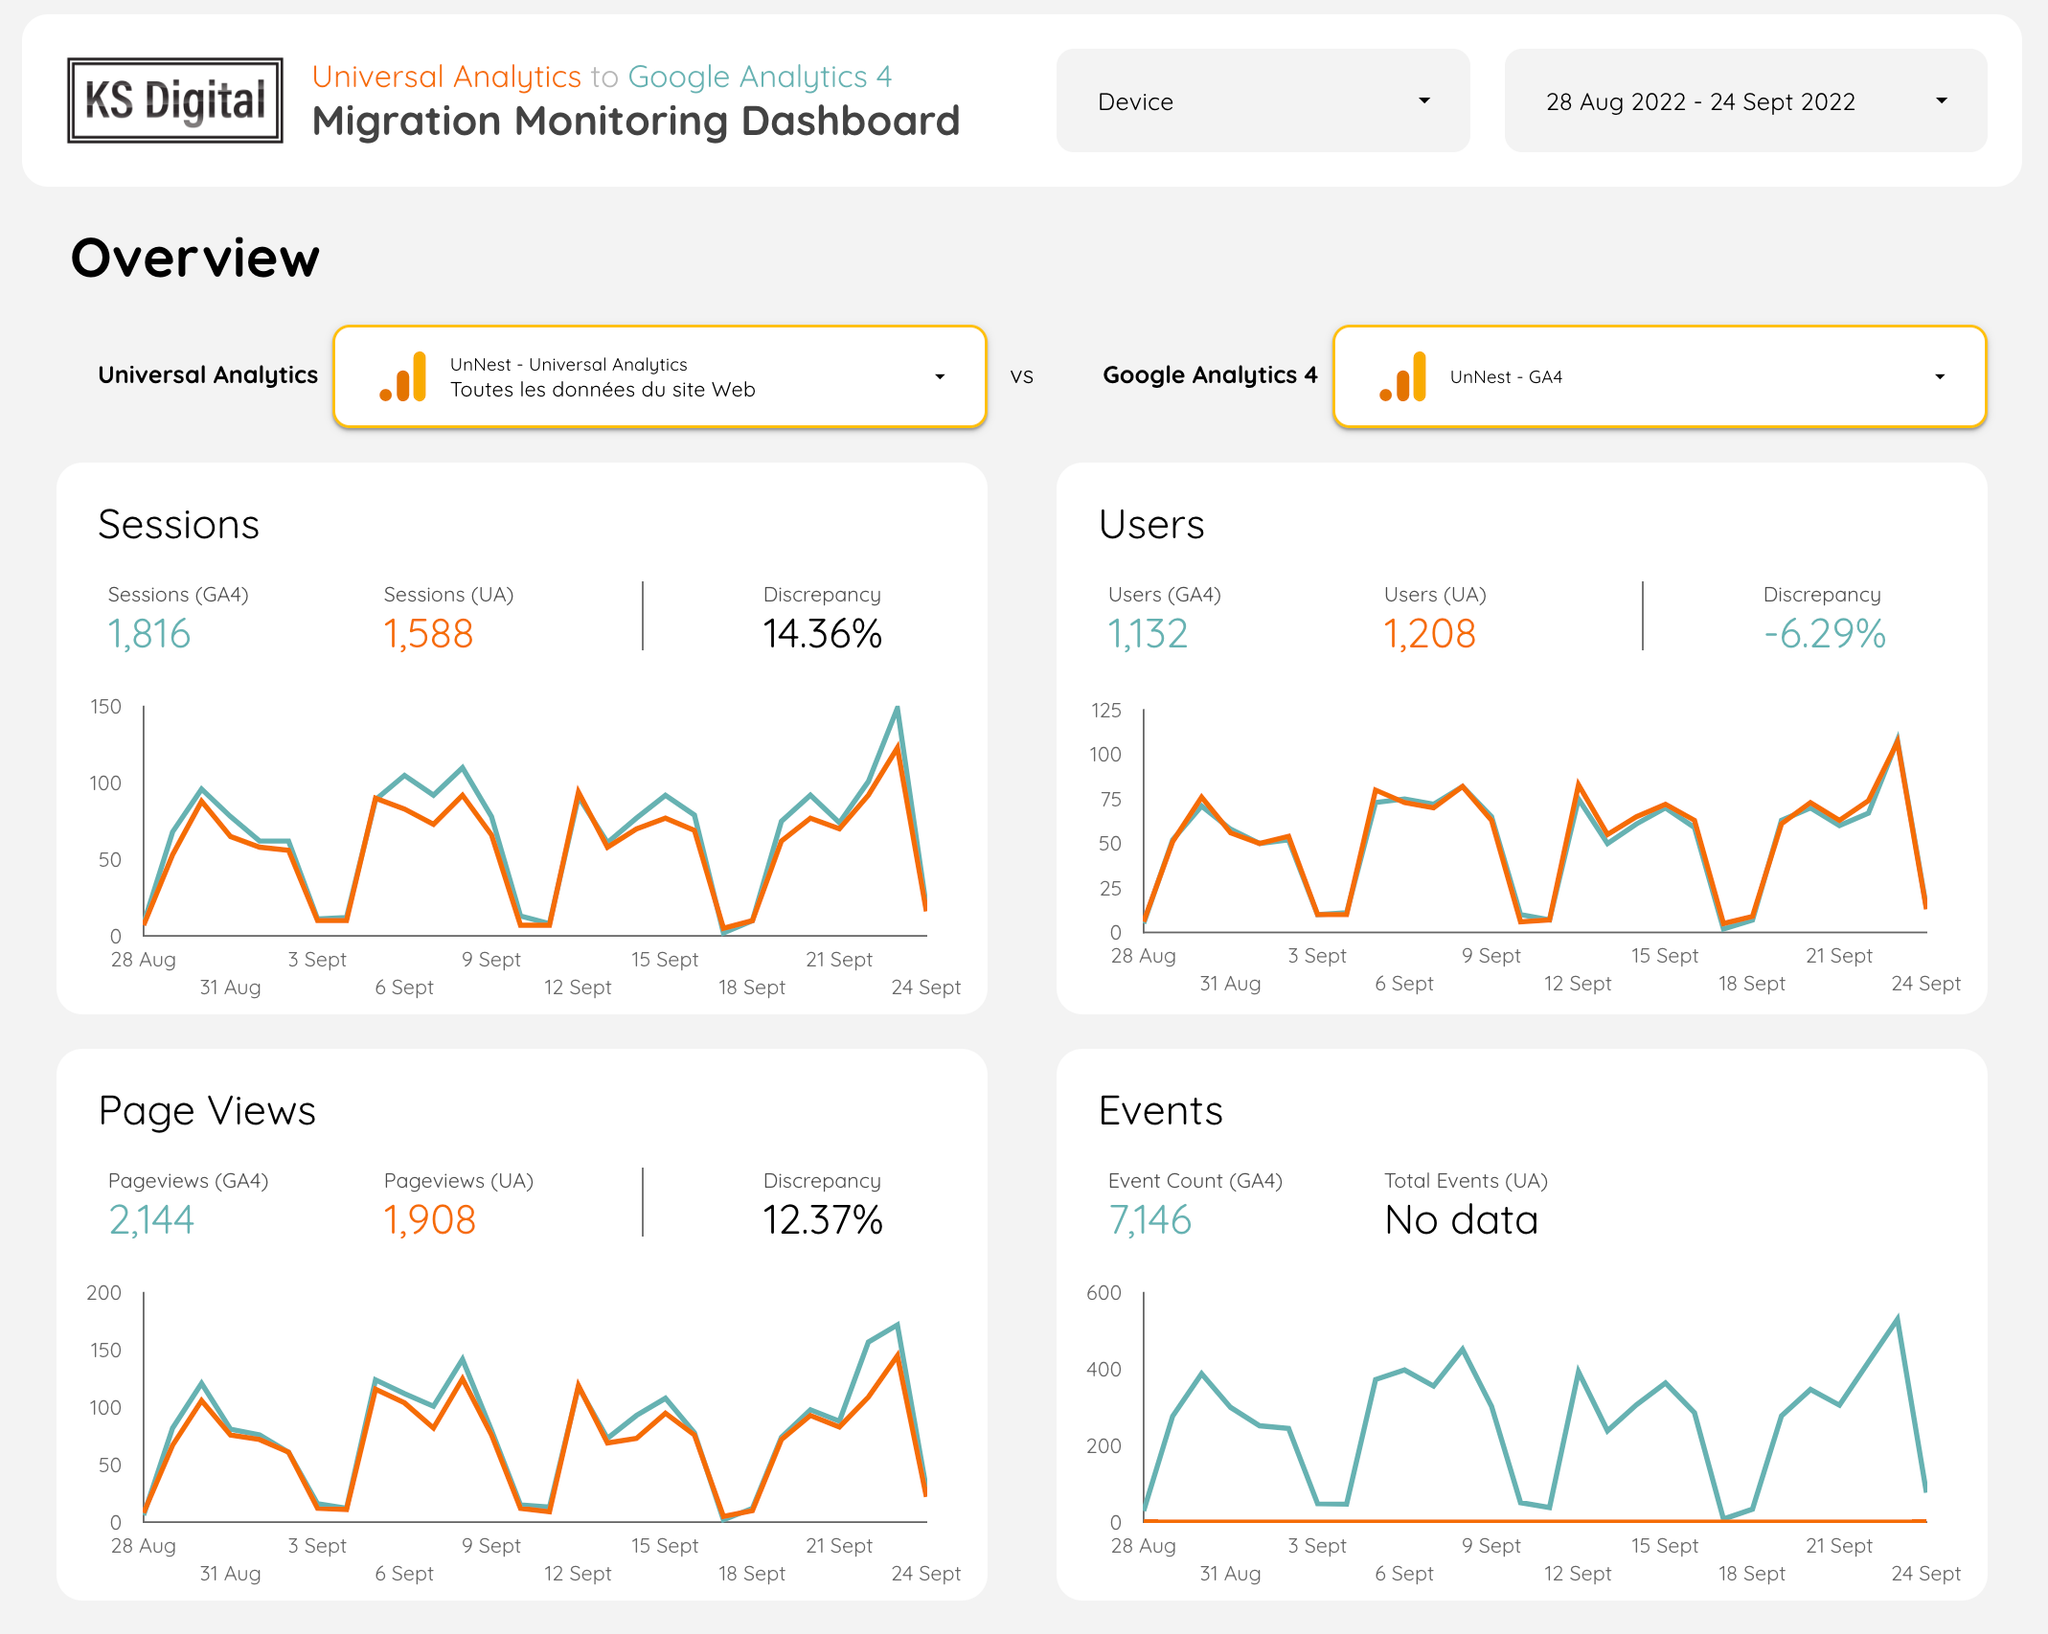Click the Users (GA4) value 1,132
The image size is (2048, 1634).
[1148, 634]
